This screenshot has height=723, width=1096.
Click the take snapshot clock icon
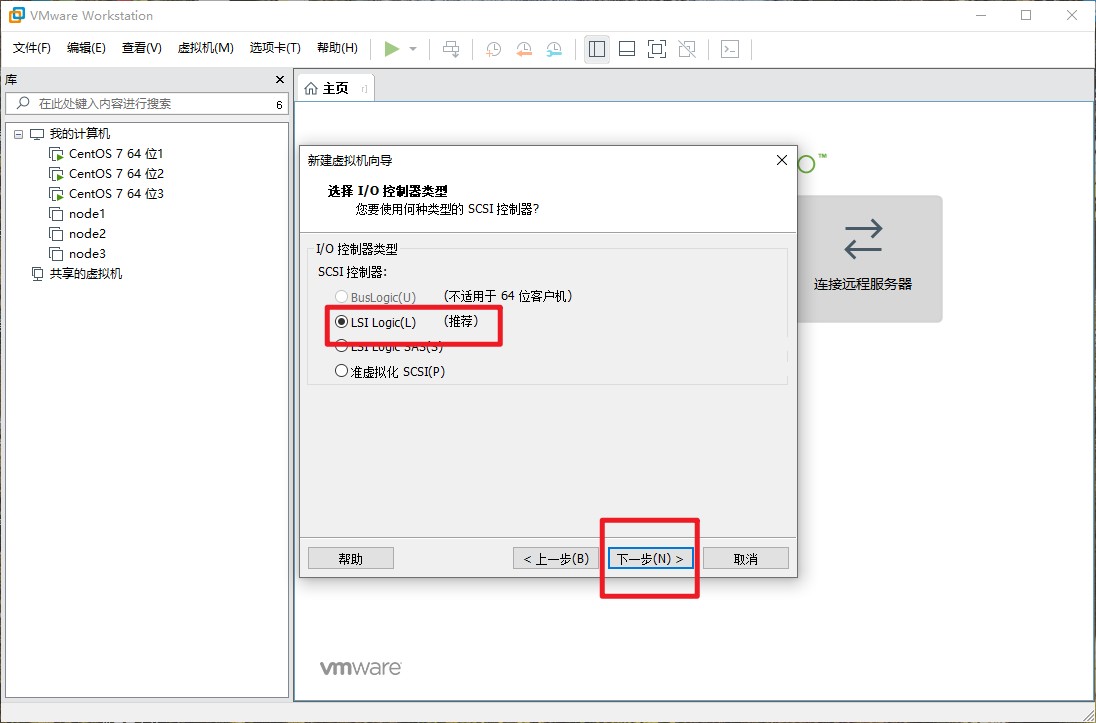tap(493, 49)
